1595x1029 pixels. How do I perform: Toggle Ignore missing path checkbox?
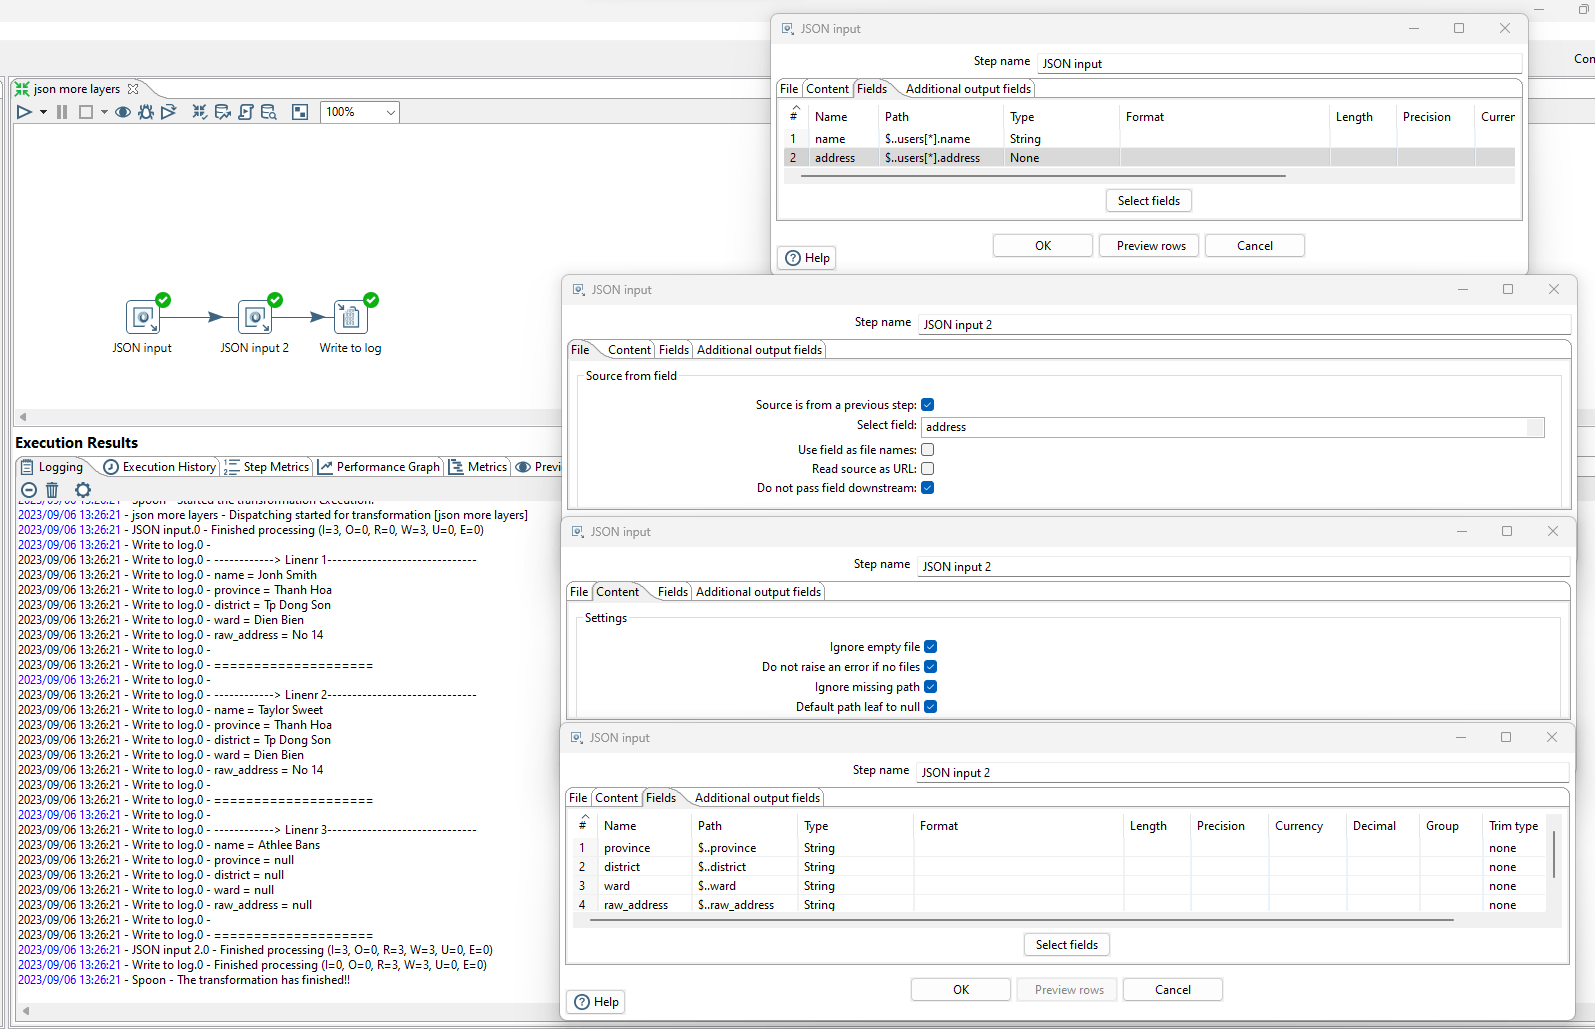pos(931,687)
